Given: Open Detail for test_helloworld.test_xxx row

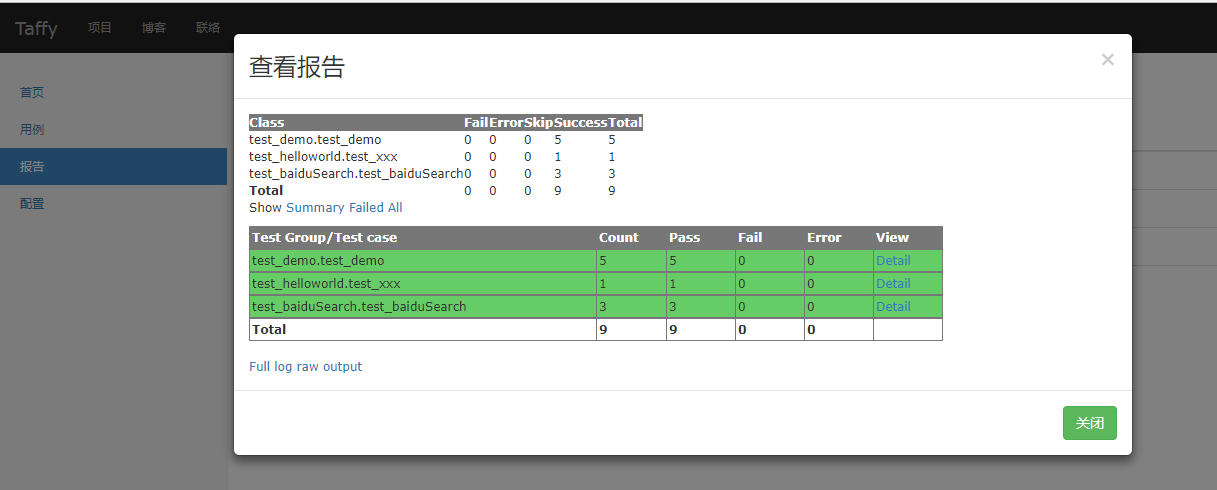Looking at the screenshot, I should (893, 283).
